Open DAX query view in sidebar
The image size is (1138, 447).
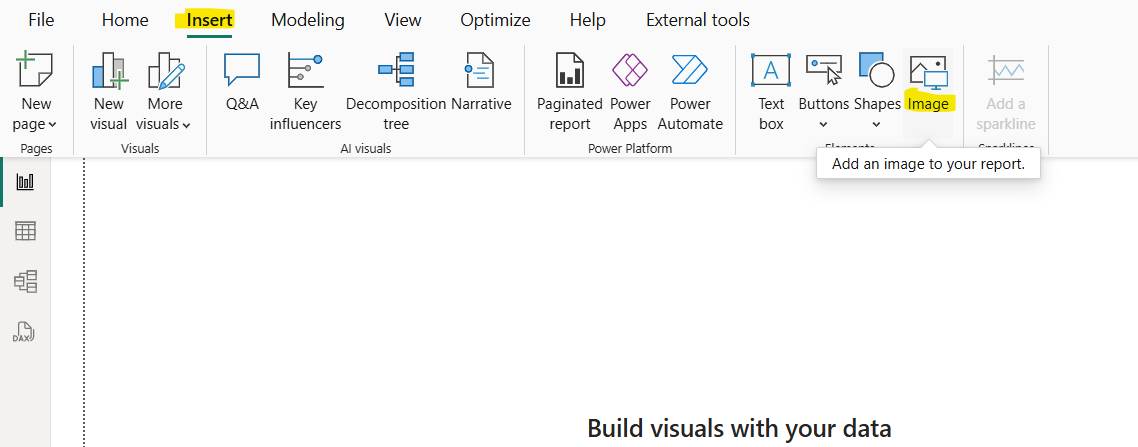25,332
